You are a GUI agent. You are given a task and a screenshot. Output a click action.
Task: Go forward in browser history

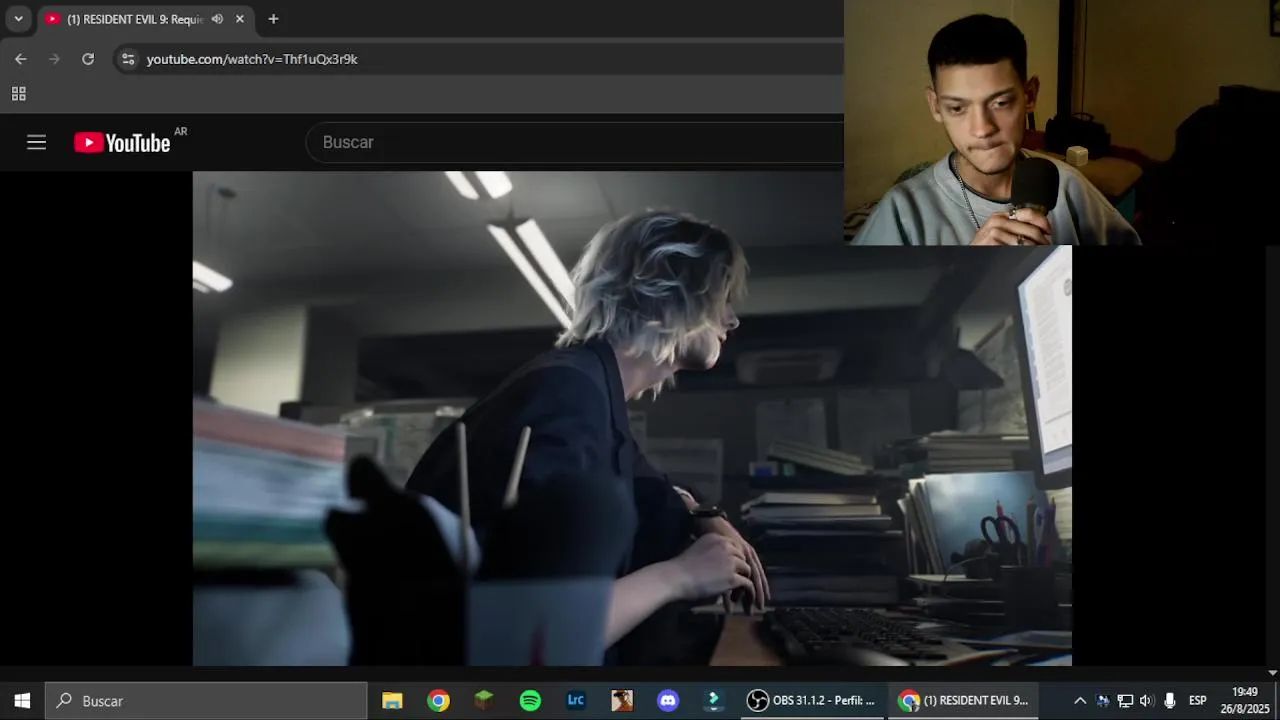[x=54, y=59]
